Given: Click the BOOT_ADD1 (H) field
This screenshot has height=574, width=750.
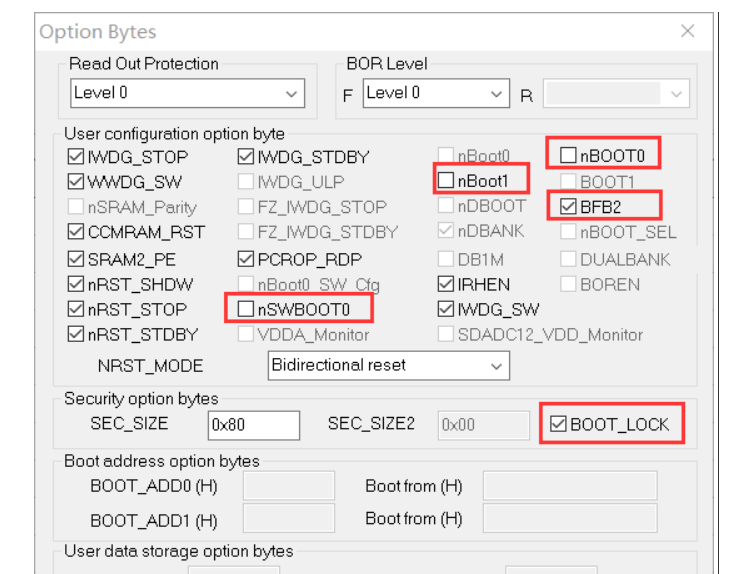Looking at the screenshot, I should click(x=289, y=518).
